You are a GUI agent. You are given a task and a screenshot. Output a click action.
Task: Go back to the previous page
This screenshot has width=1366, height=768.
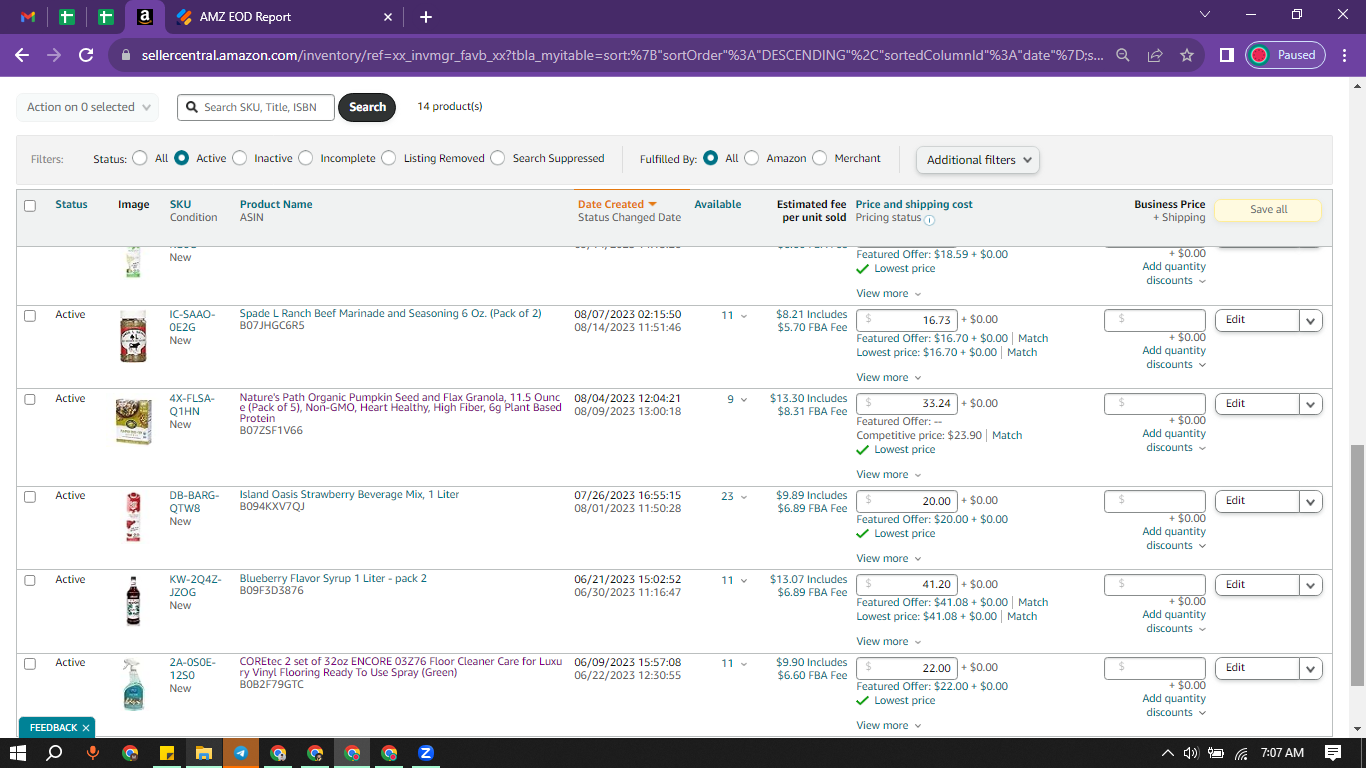[x=22, y=56]
